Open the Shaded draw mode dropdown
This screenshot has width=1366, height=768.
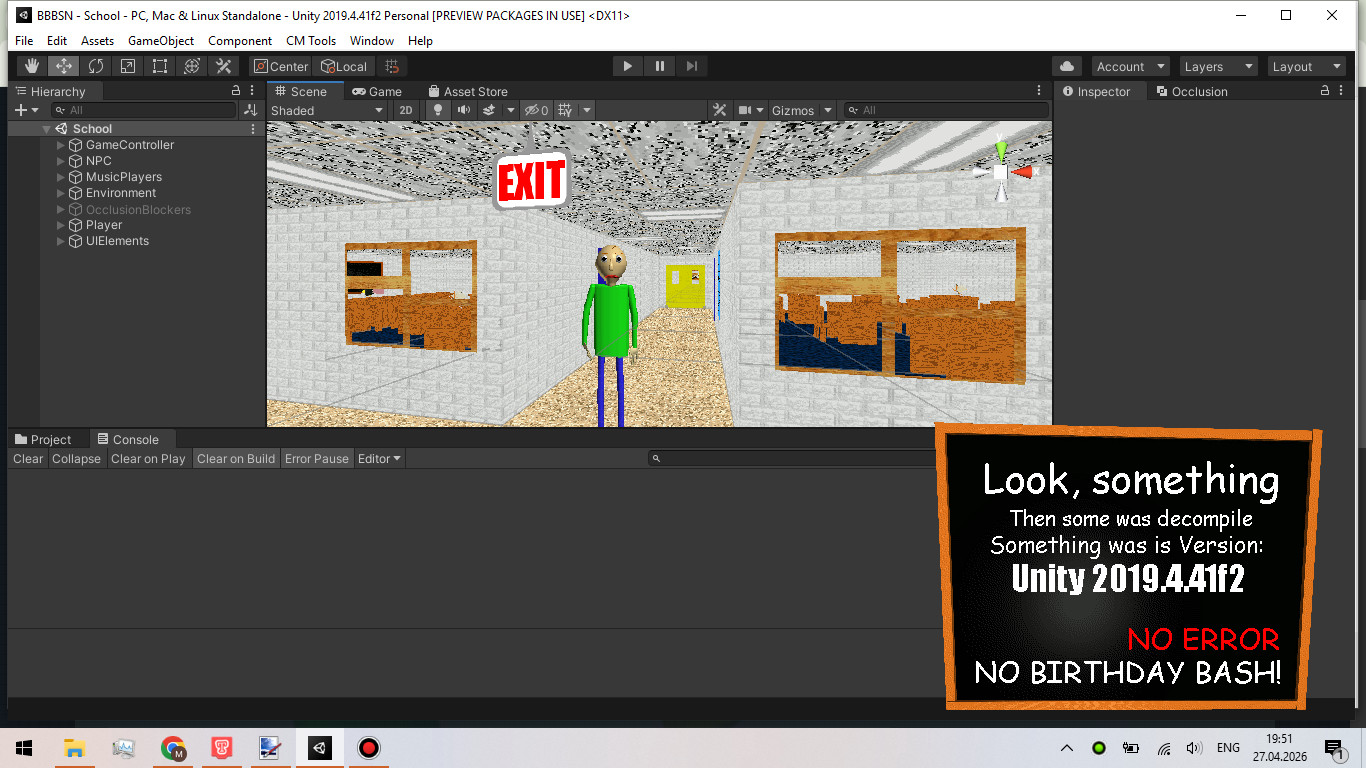pyautogui.click(x=328, y=110)
